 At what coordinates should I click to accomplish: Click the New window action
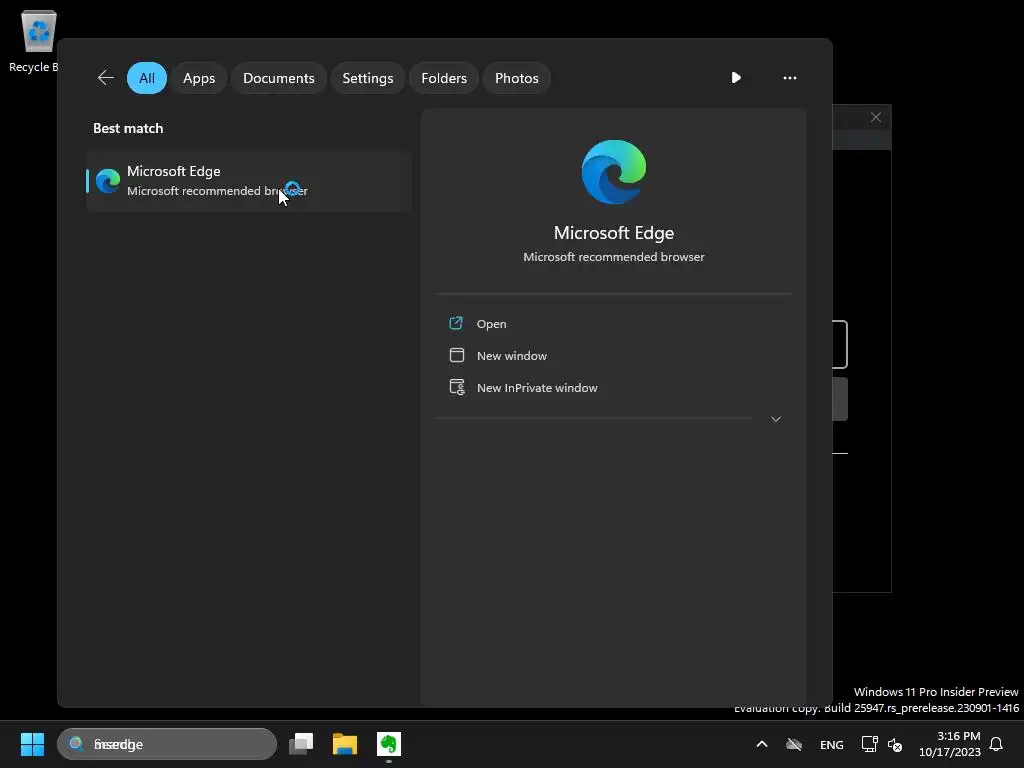tap(511, 356)
